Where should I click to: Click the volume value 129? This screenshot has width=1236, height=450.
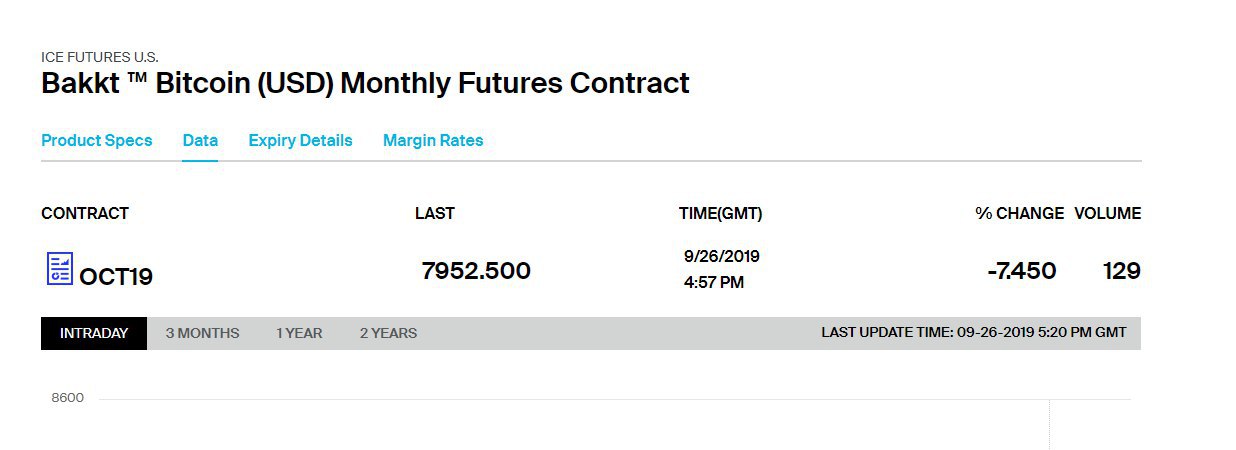[1122, 271]
